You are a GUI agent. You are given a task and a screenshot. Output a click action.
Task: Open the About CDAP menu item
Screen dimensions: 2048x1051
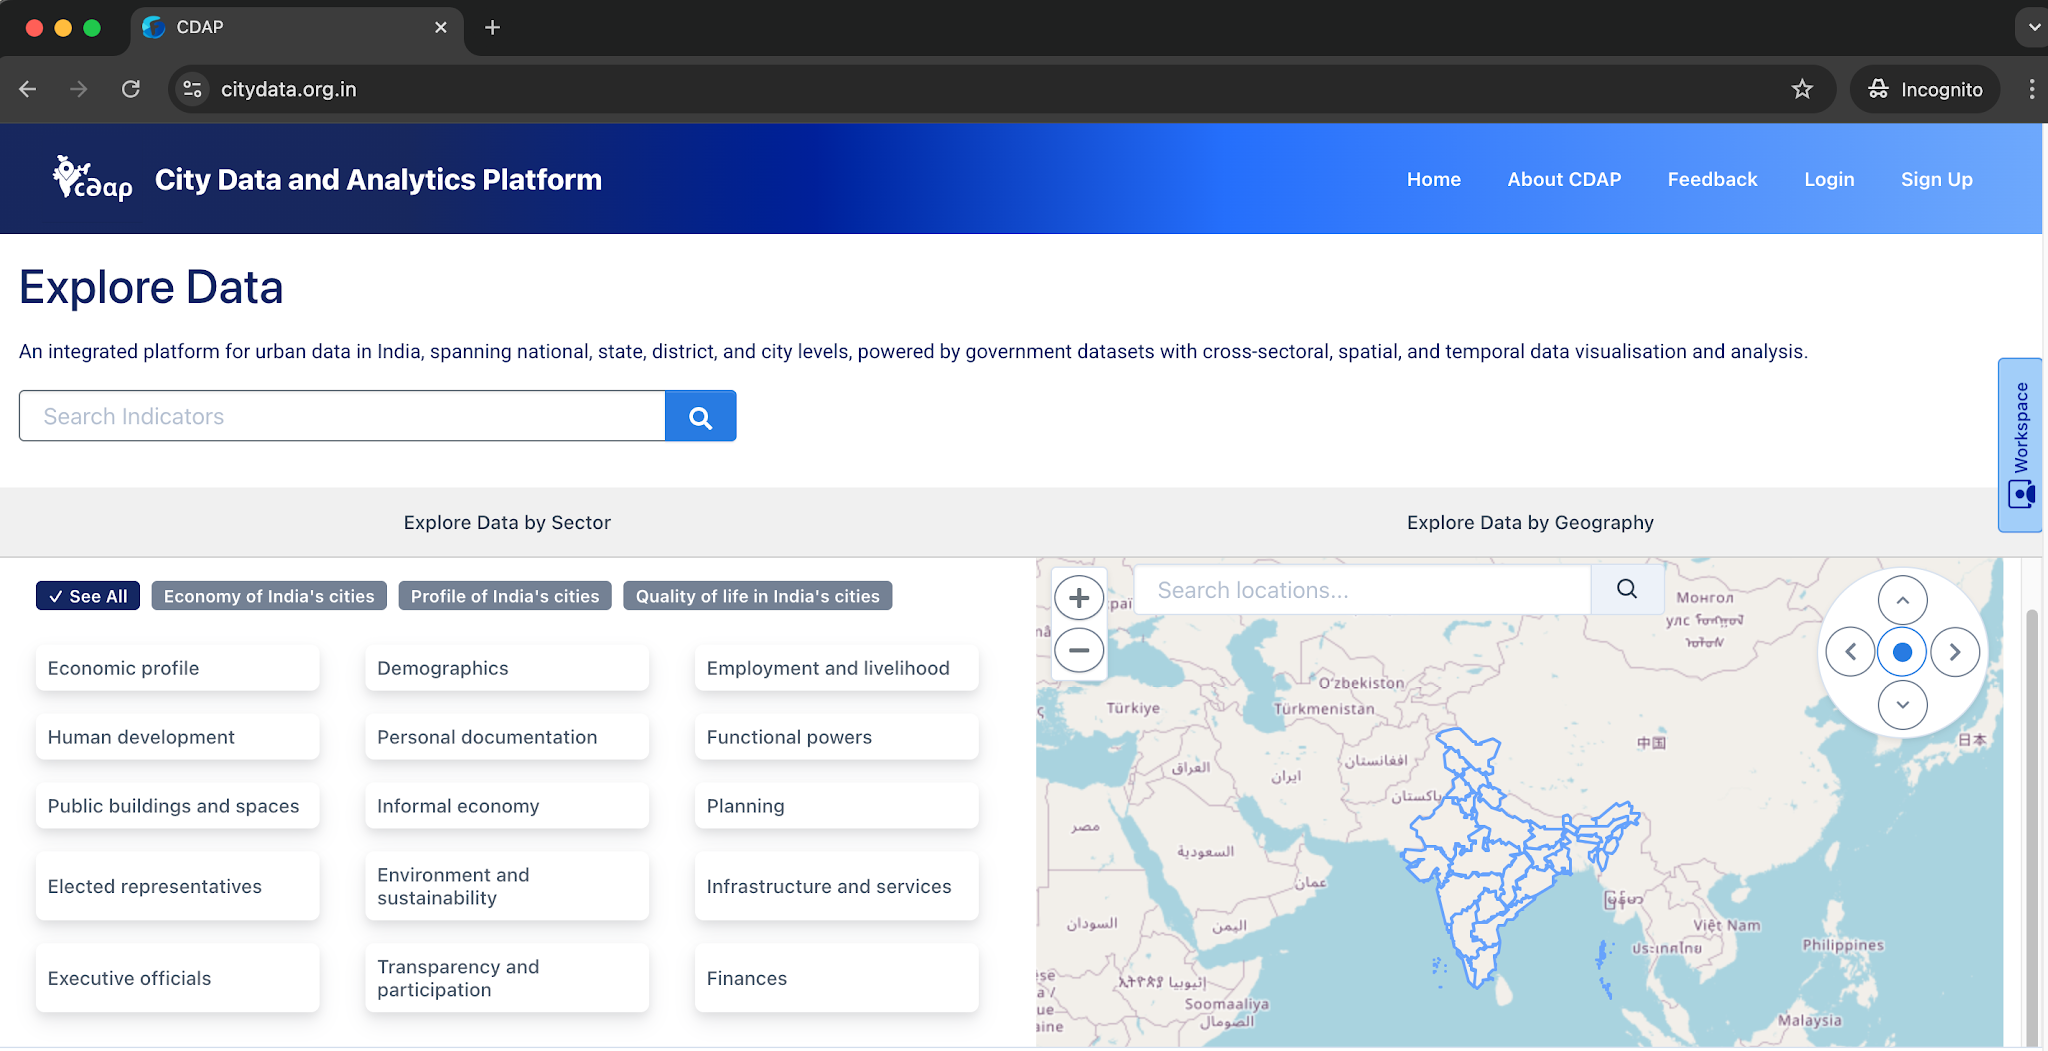point(1564,179)
